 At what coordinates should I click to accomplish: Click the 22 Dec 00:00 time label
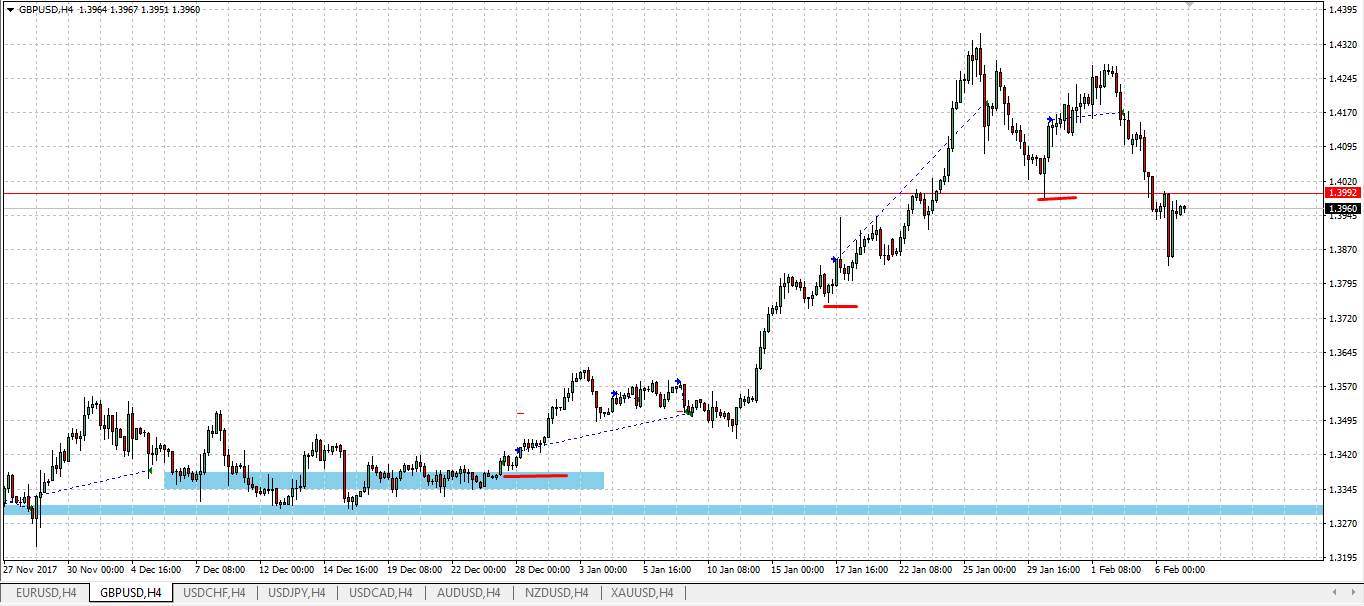point(481,570)
